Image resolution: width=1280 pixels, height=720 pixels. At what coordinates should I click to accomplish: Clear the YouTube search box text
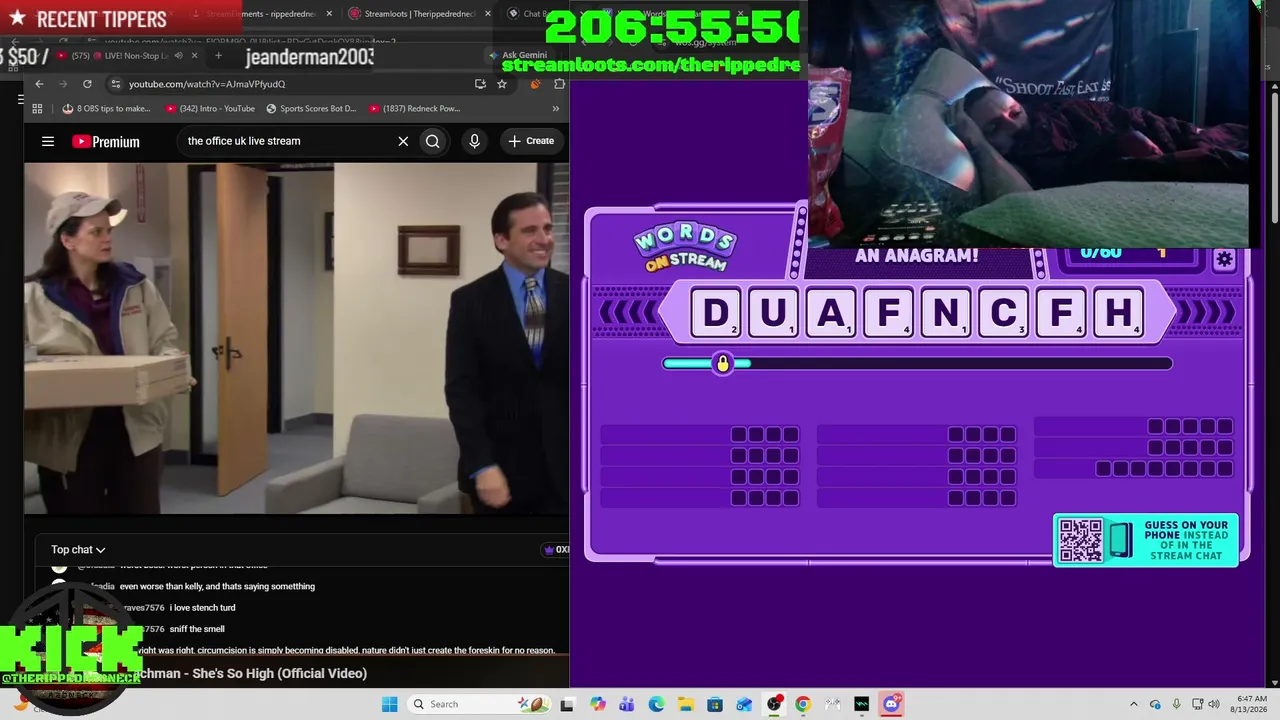tap(403, 141)
